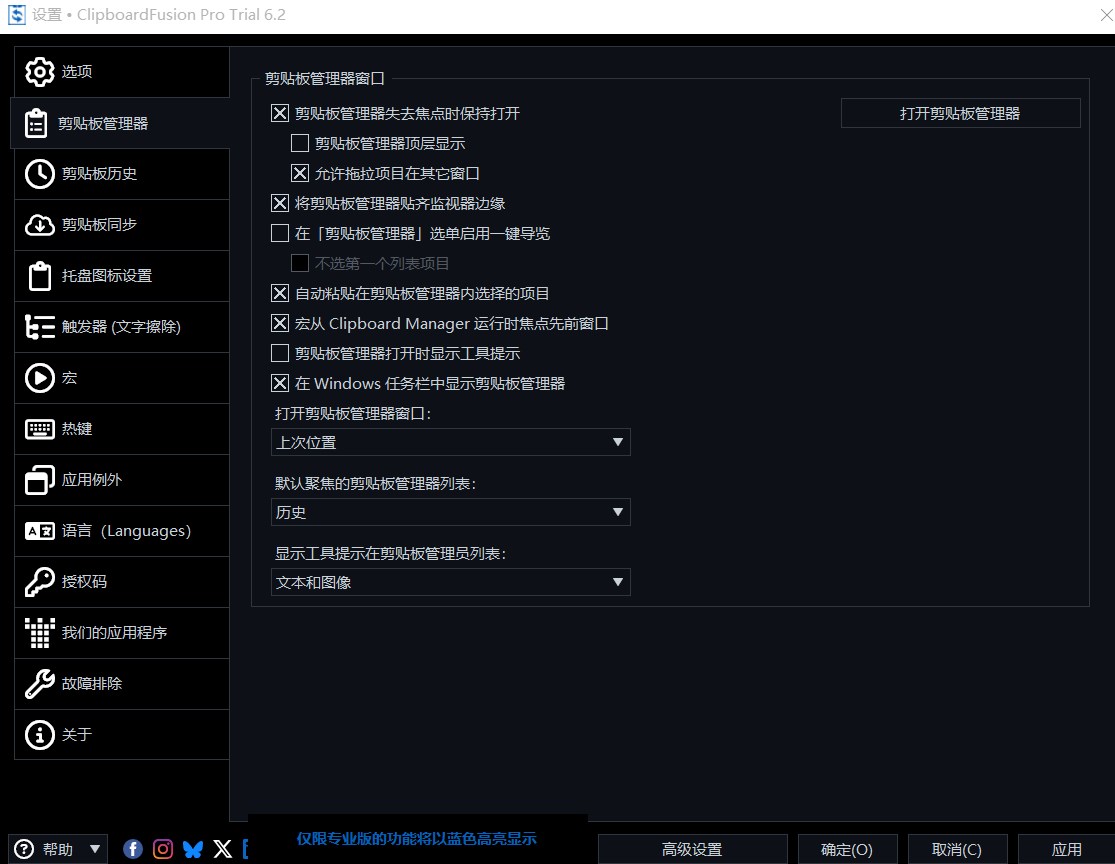Screen dimensions: 1115x864
Task: Click the 显示工具提示在剪贴板管理员列表: label
Action: [x=390, y=553]
